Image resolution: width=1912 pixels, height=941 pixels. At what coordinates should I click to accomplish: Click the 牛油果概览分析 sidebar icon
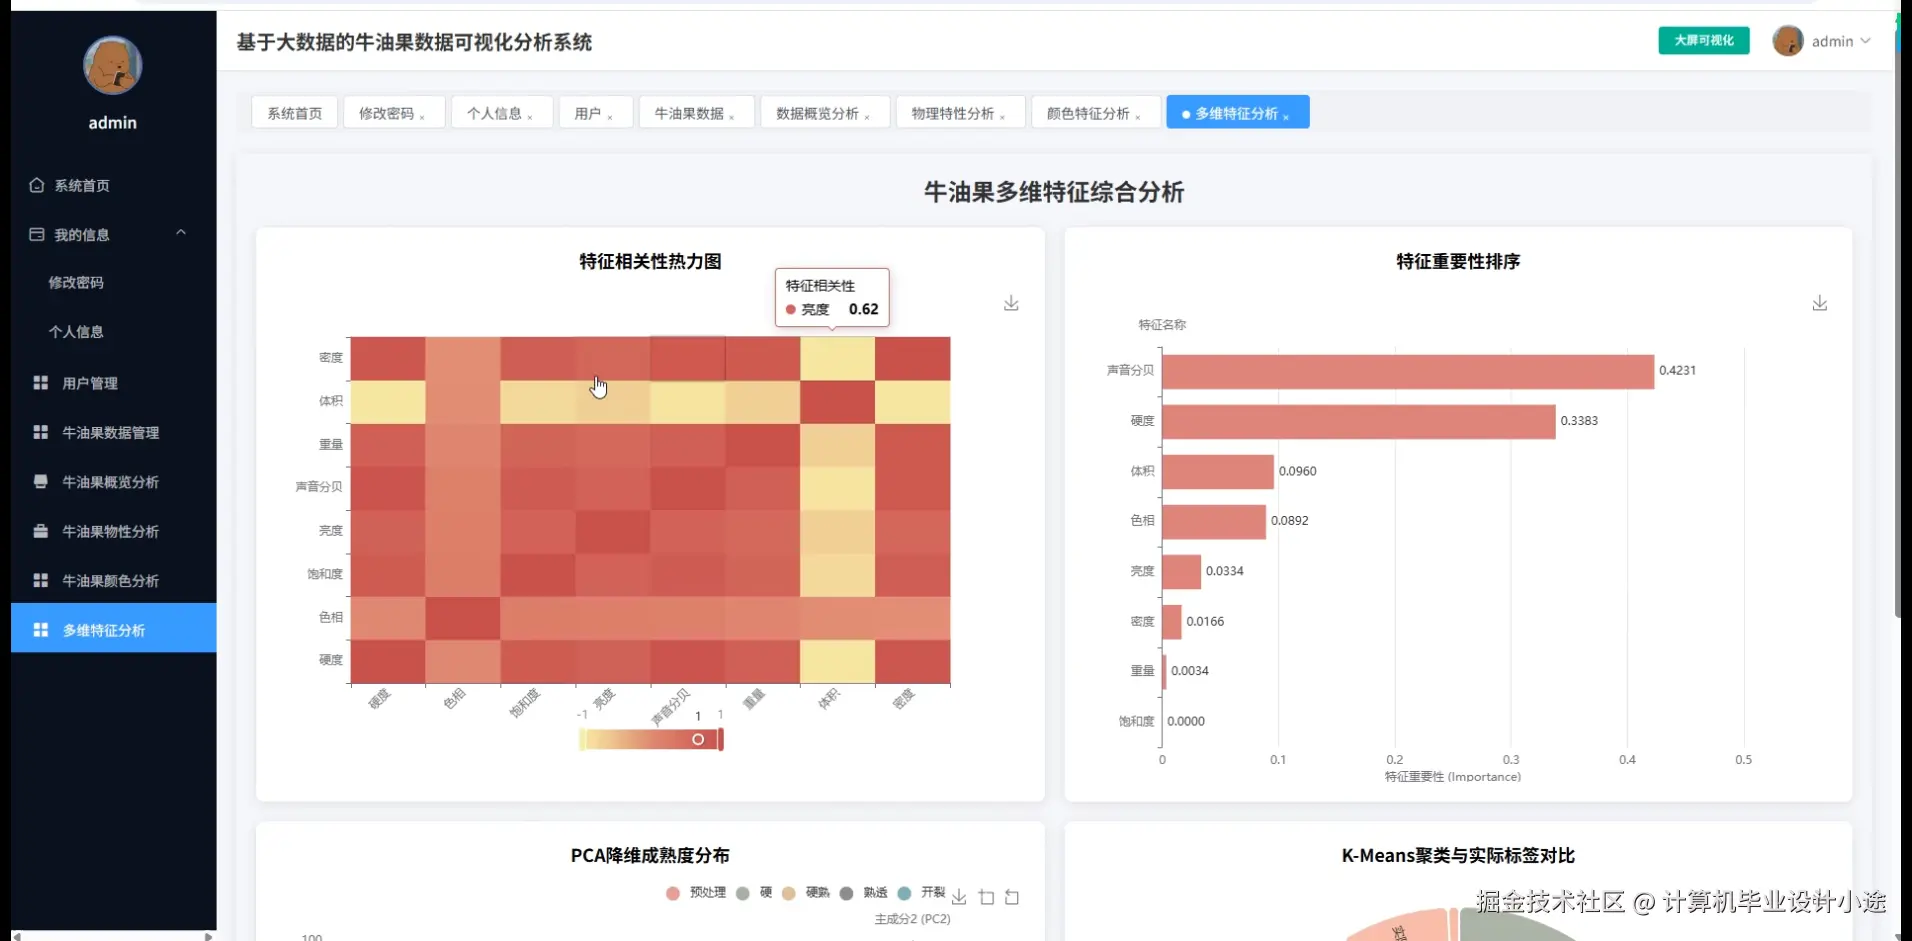click(x=41, y=482)
